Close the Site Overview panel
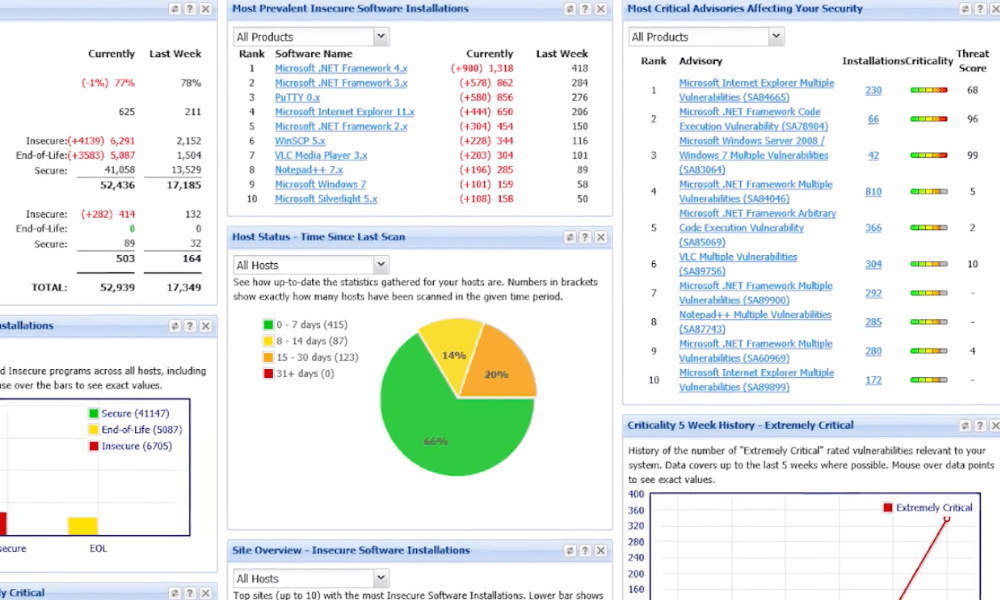Viewport: 1000px width, 600px height. [601, 551]
